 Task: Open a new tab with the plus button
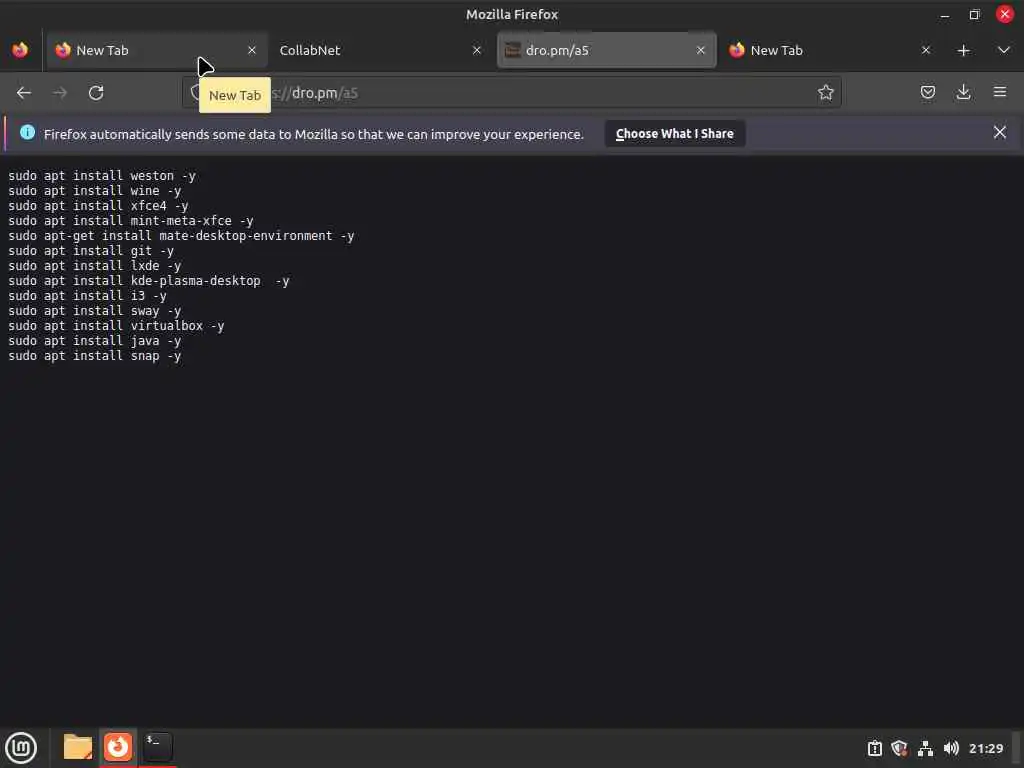(963, 50)
